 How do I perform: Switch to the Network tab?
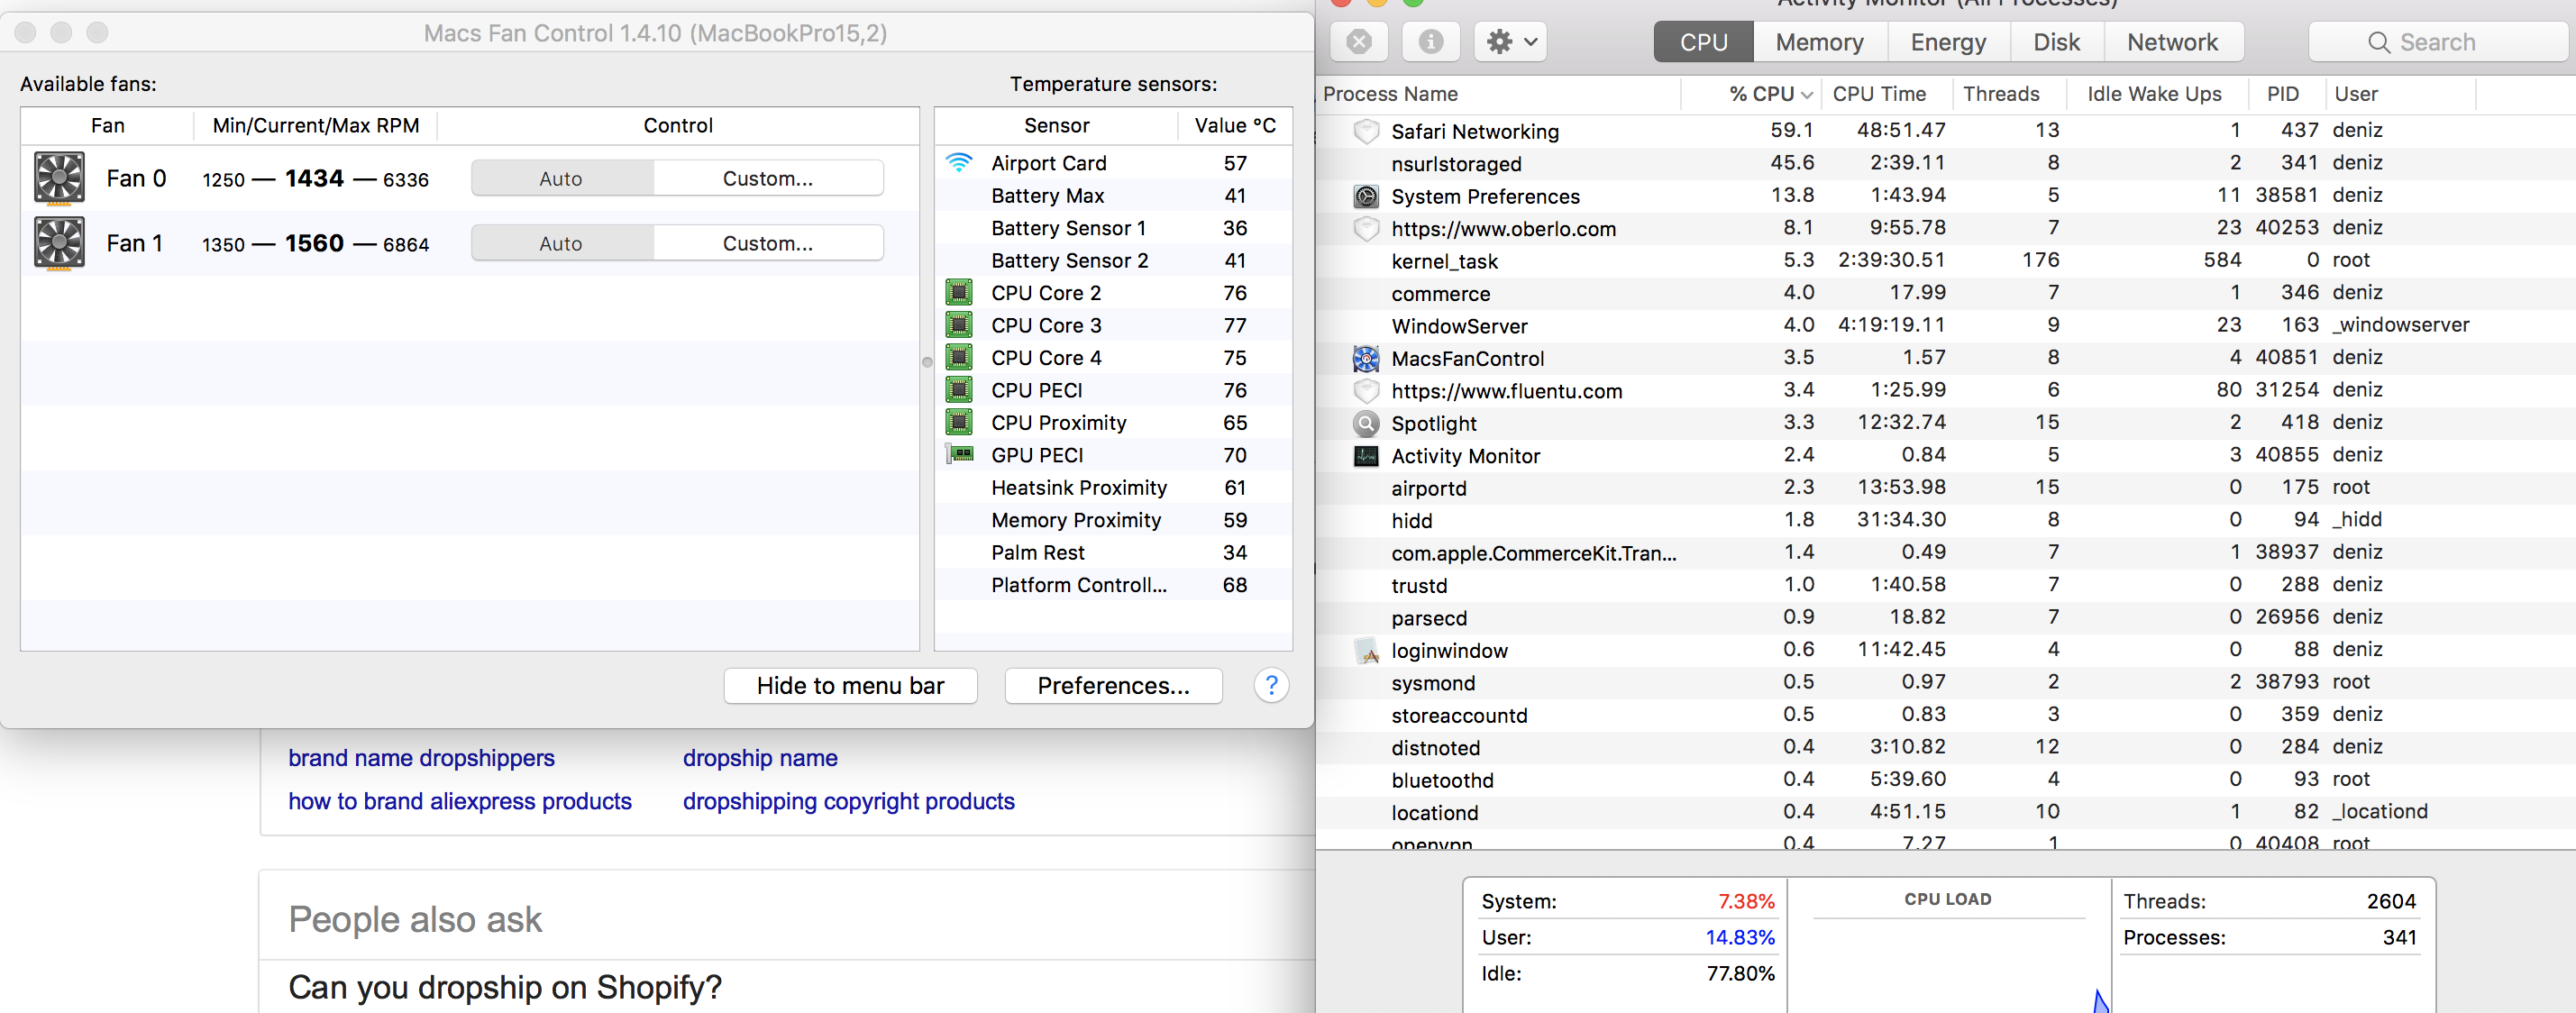2172,42
